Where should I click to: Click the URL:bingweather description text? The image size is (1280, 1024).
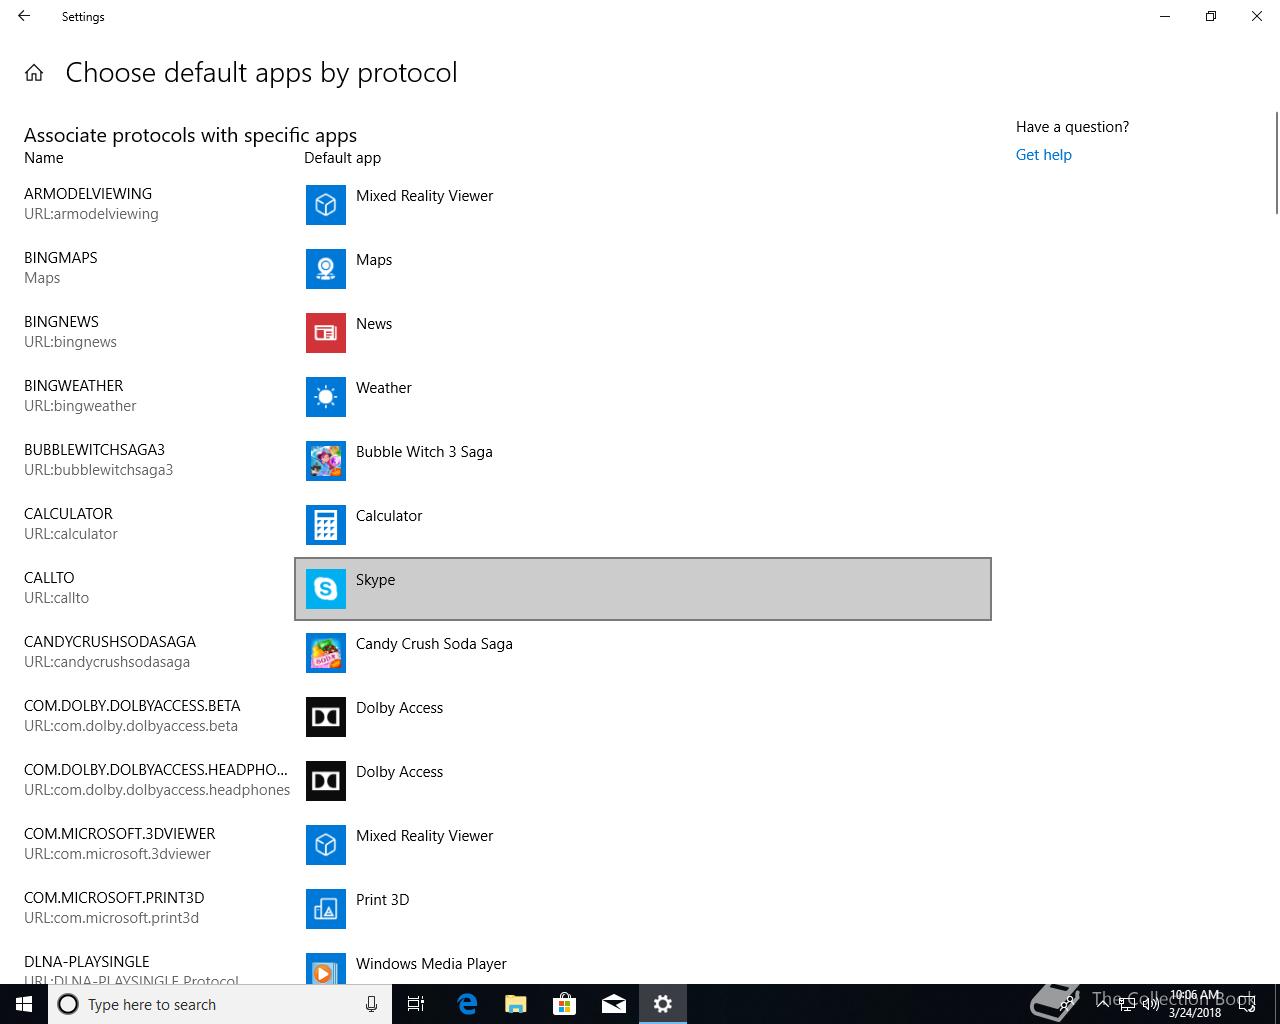[80, 406]
